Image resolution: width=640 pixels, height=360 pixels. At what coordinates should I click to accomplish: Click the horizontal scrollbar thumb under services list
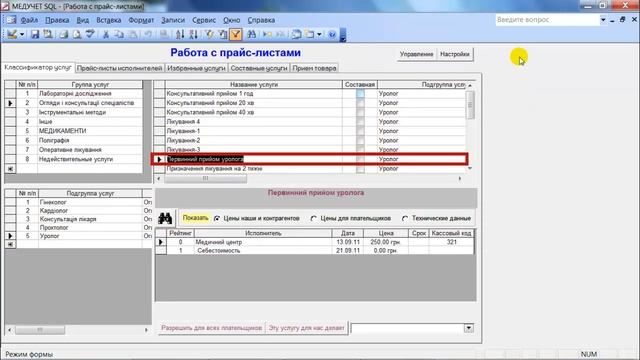pos(206,178)
